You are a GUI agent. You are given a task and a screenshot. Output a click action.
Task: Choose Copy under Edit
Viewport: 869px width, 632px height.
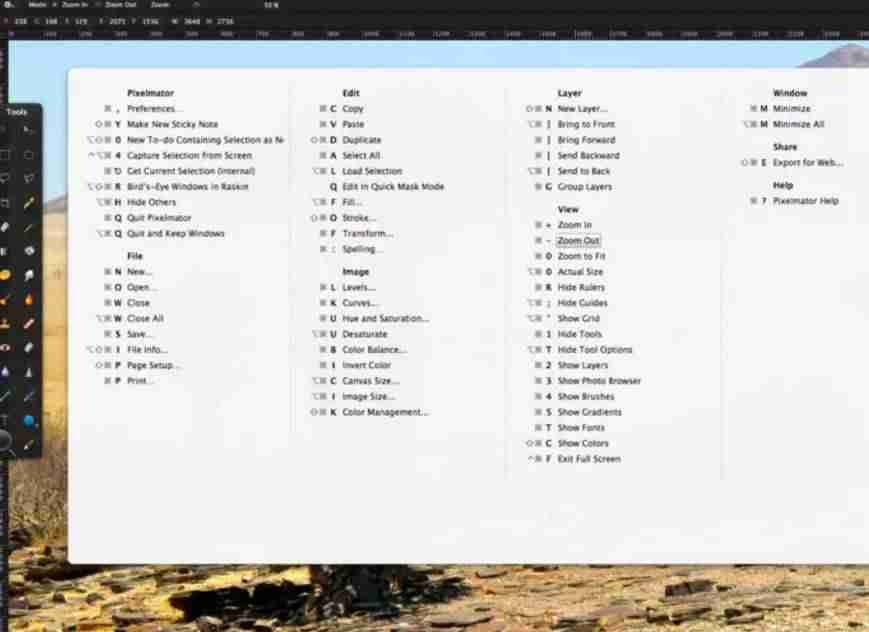[352, 109]
